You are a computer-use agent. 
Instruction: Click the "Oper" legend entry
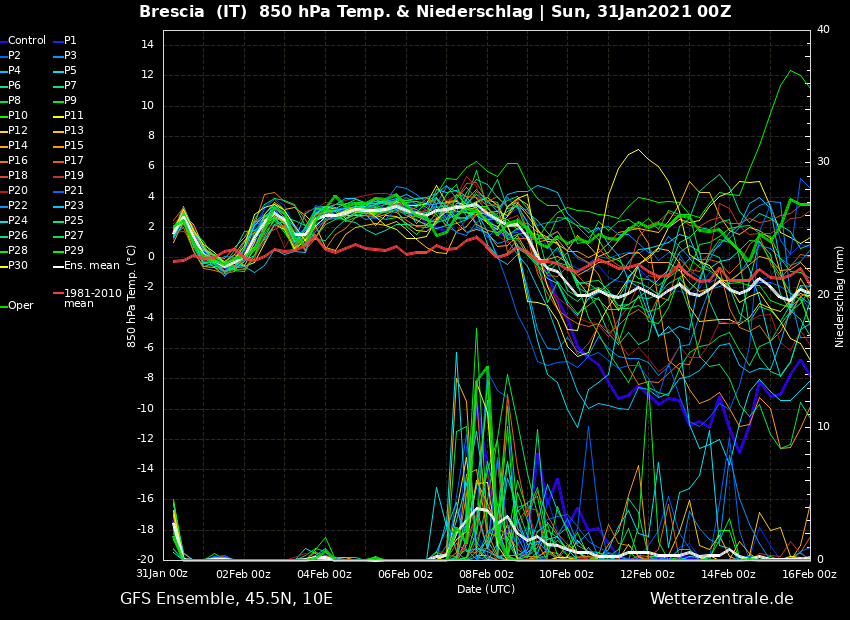coord(17,306)
